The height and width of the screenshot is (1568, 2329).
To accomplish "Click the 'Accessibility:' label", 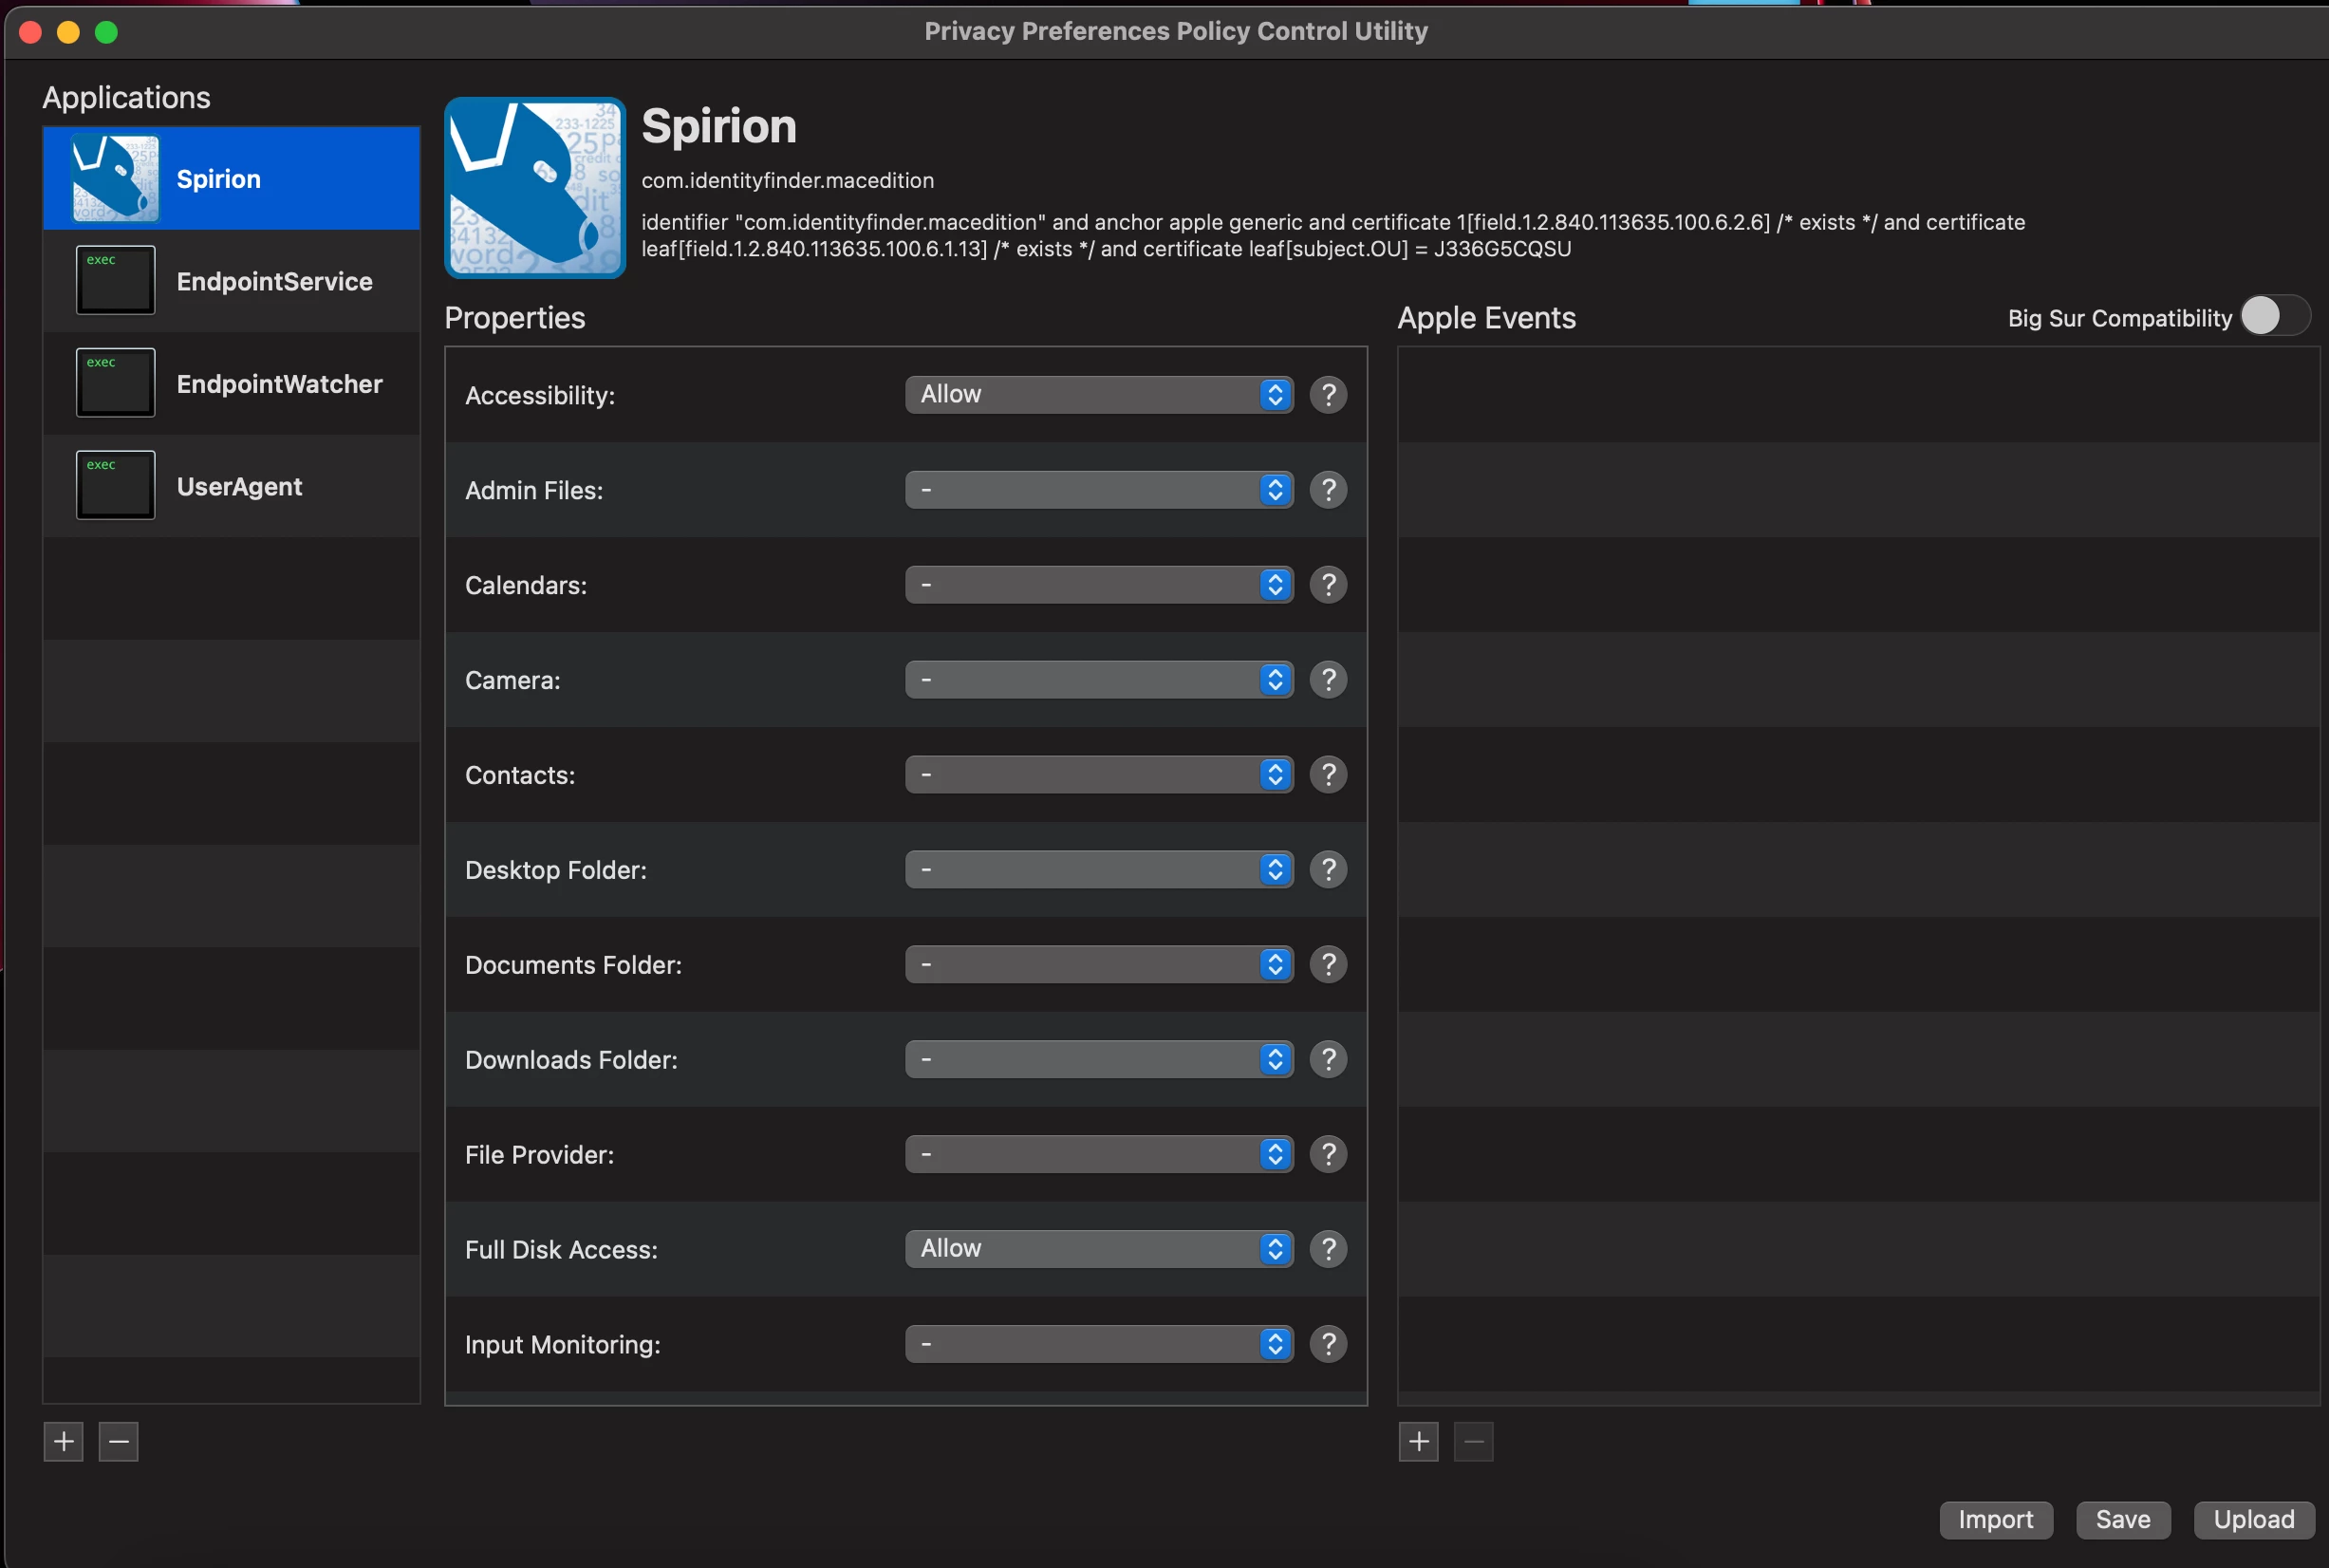I will tap(540, 396).
